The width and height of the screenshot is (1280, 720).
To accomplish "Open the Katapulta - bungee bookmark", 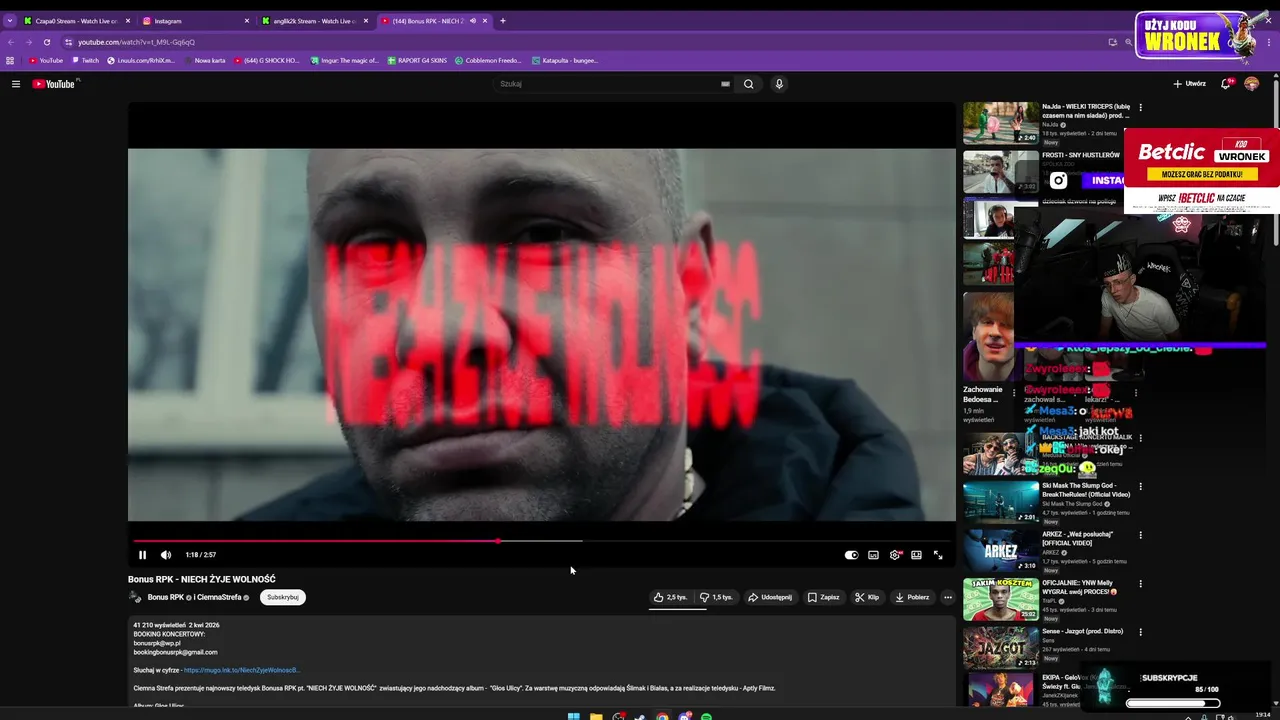I will (565, 61).
